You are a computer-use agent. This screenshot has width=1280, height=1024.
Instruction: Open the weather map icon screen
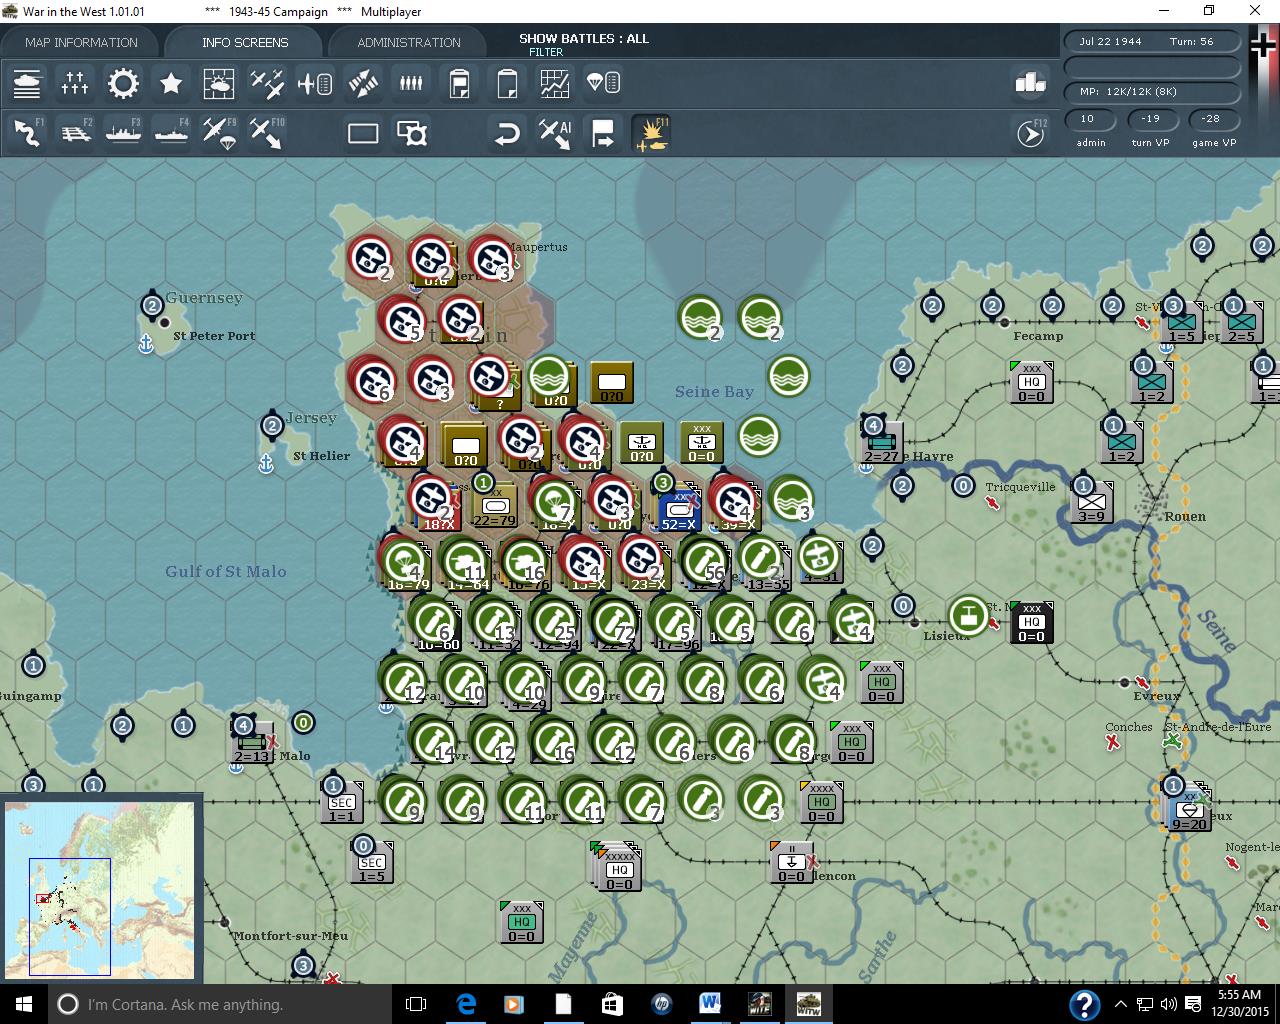219,83
